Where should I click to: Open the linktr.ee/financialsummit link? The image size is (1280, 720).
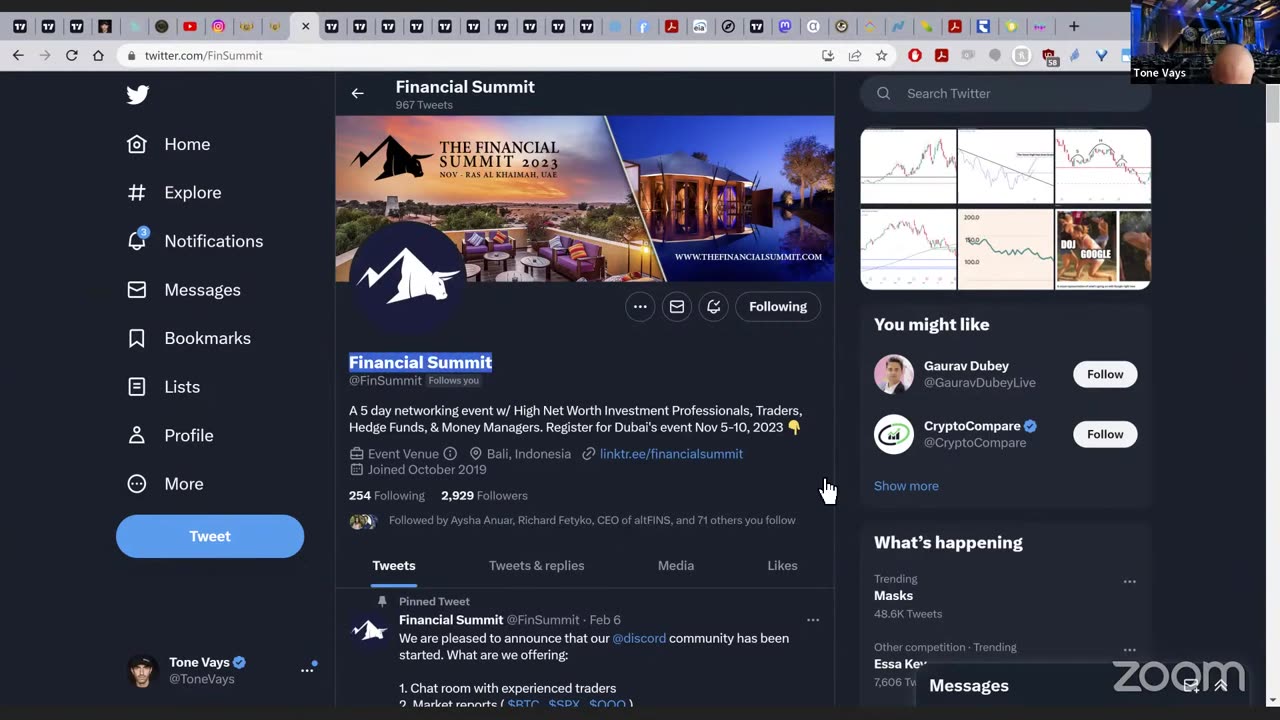point(671,454)
